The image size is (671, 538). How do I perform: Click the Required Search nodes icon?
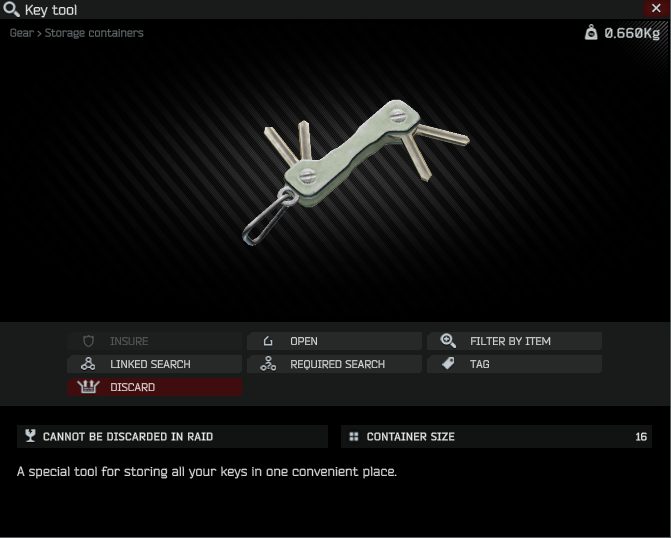[x=268, y=364]
